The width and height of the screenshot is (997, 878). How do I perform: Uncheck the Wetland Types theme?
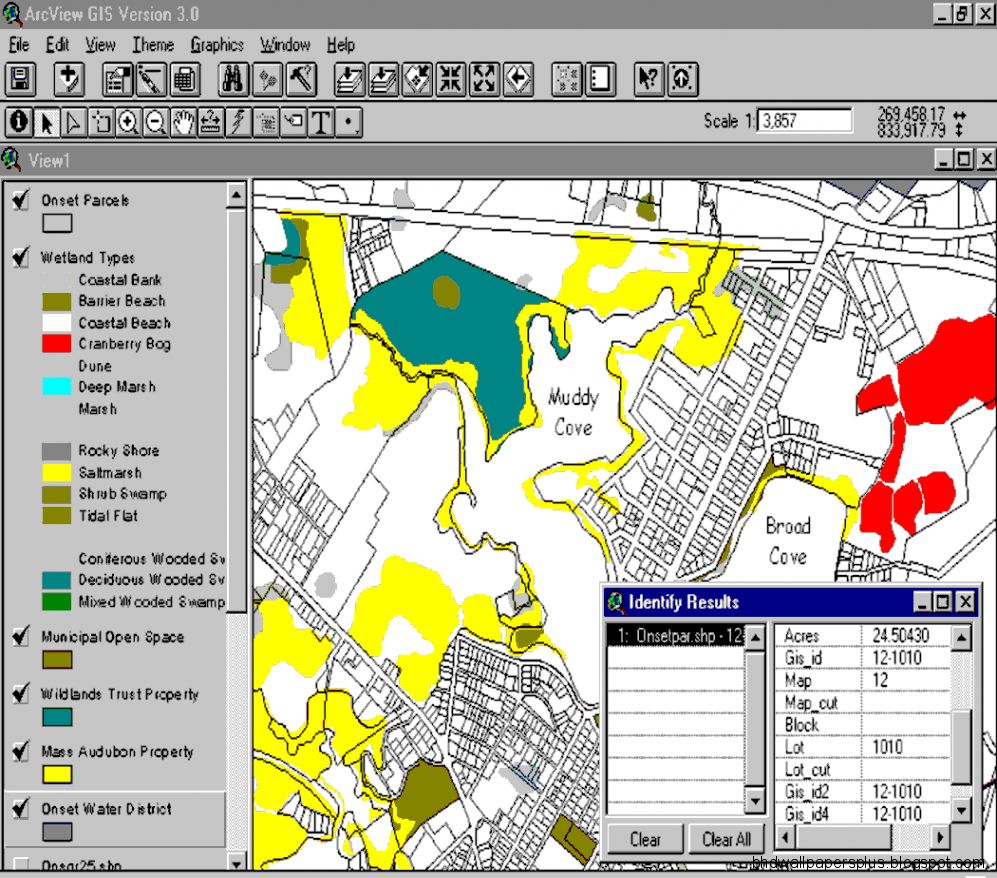(20, 257)
